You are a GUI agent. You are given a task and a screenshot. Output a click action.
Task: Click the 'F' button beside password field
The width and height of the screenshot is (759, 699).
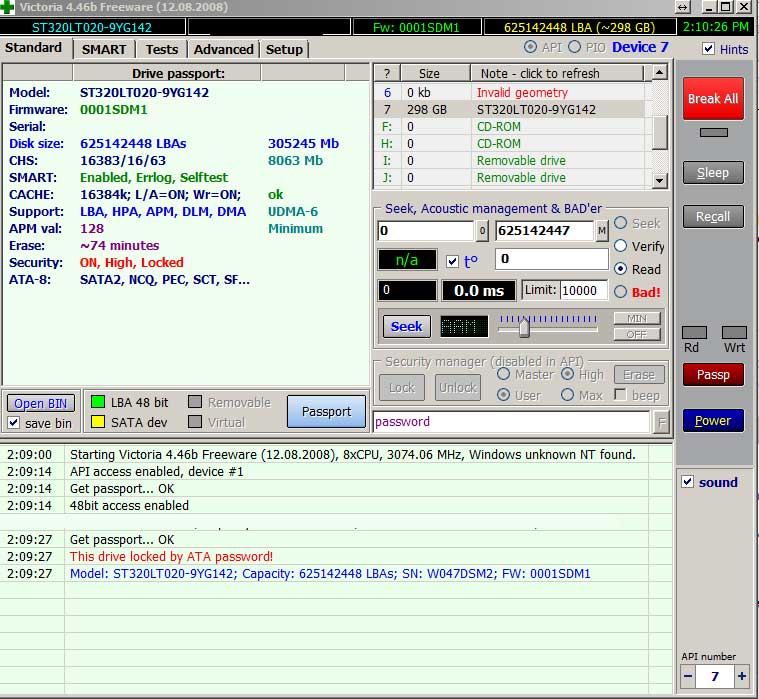(661, 423)
